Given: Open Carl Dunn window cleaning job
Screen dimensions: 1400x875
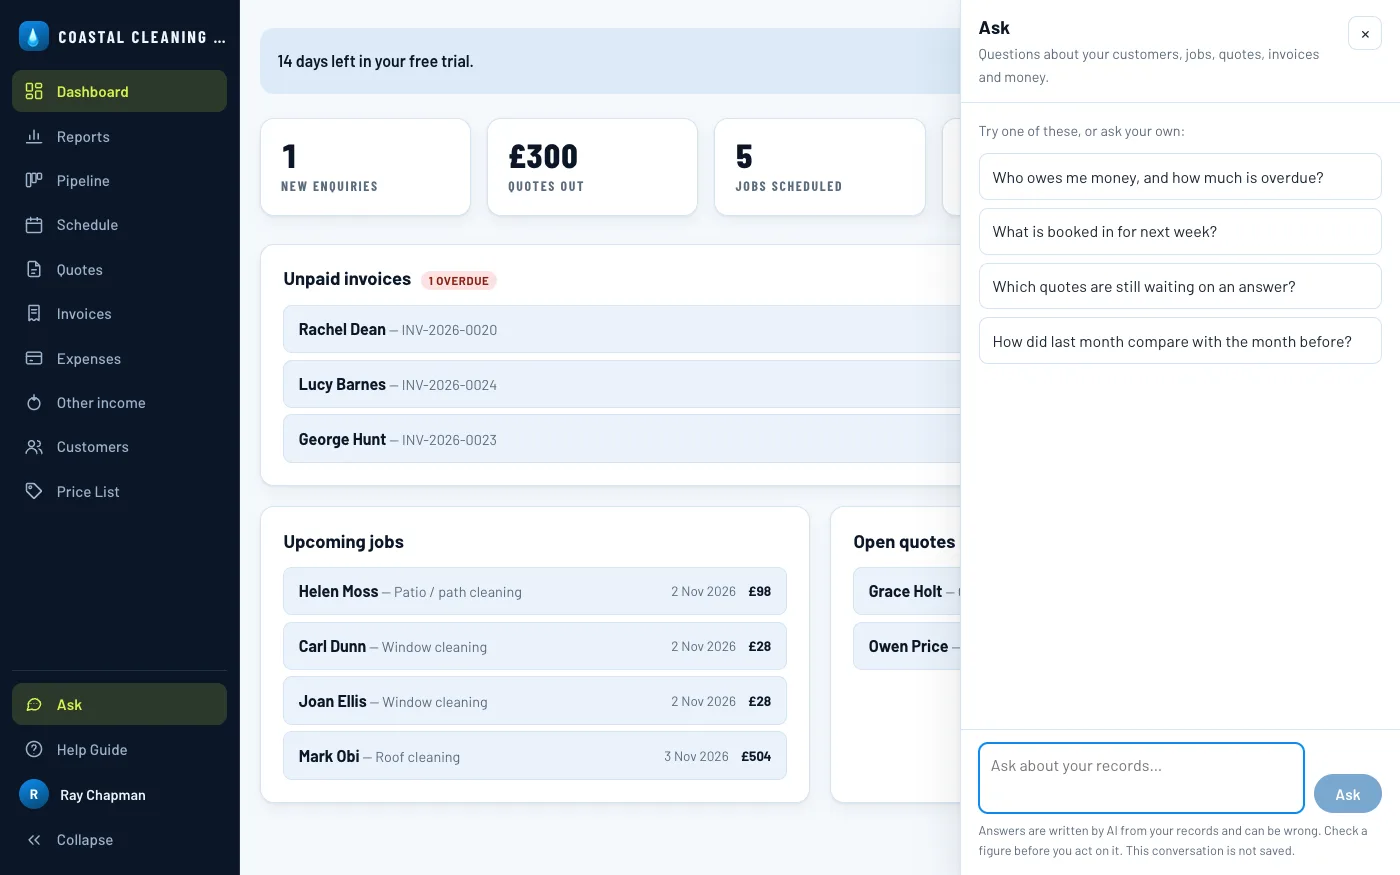Looking at the screenshot, I should pos(535,646).
